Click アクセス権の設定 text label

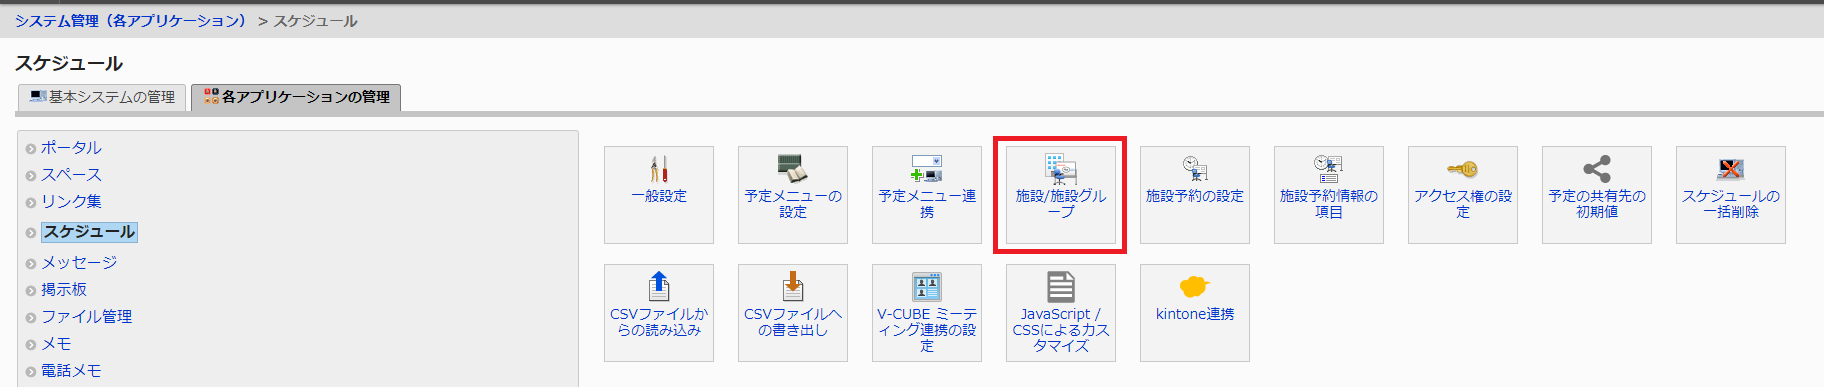pos(1463,204)
